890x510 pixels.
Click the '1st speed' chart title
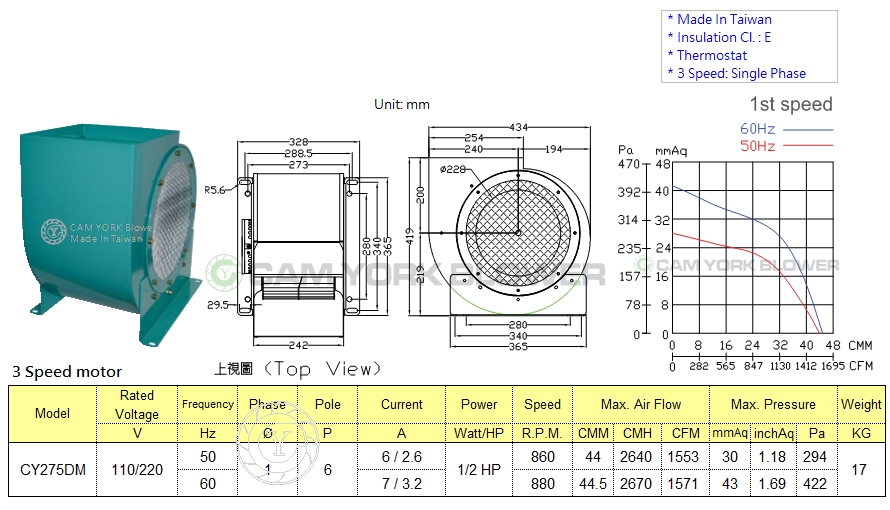coord(791,104)
